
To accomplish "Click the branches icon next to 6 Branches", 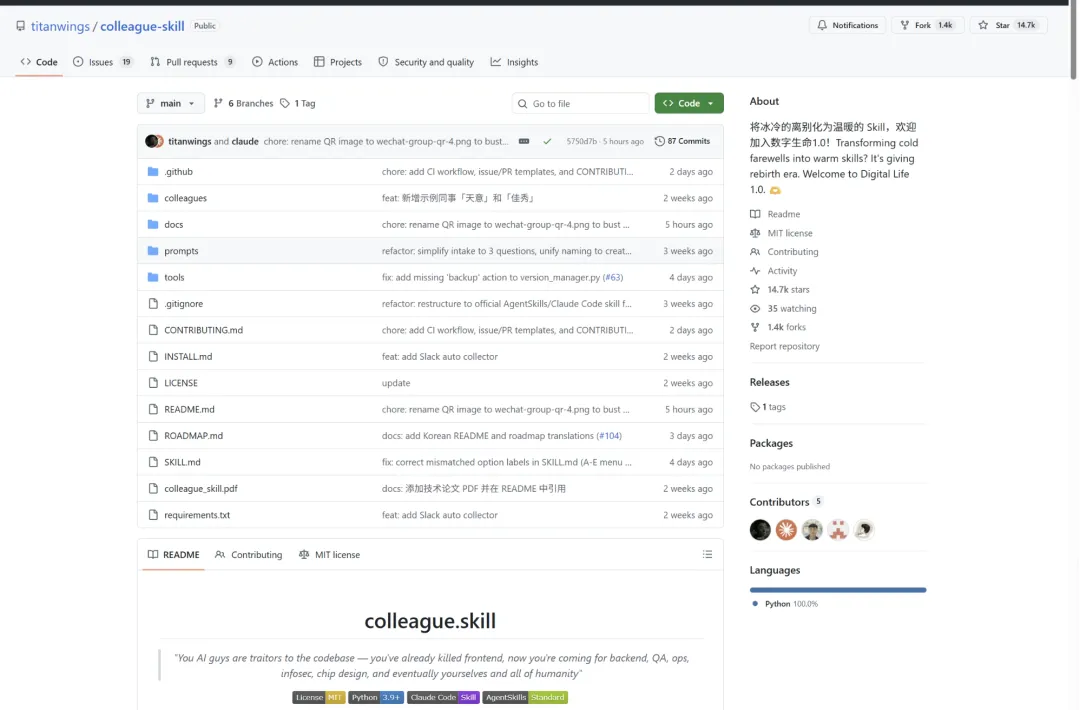I will (x=218, y=103).
